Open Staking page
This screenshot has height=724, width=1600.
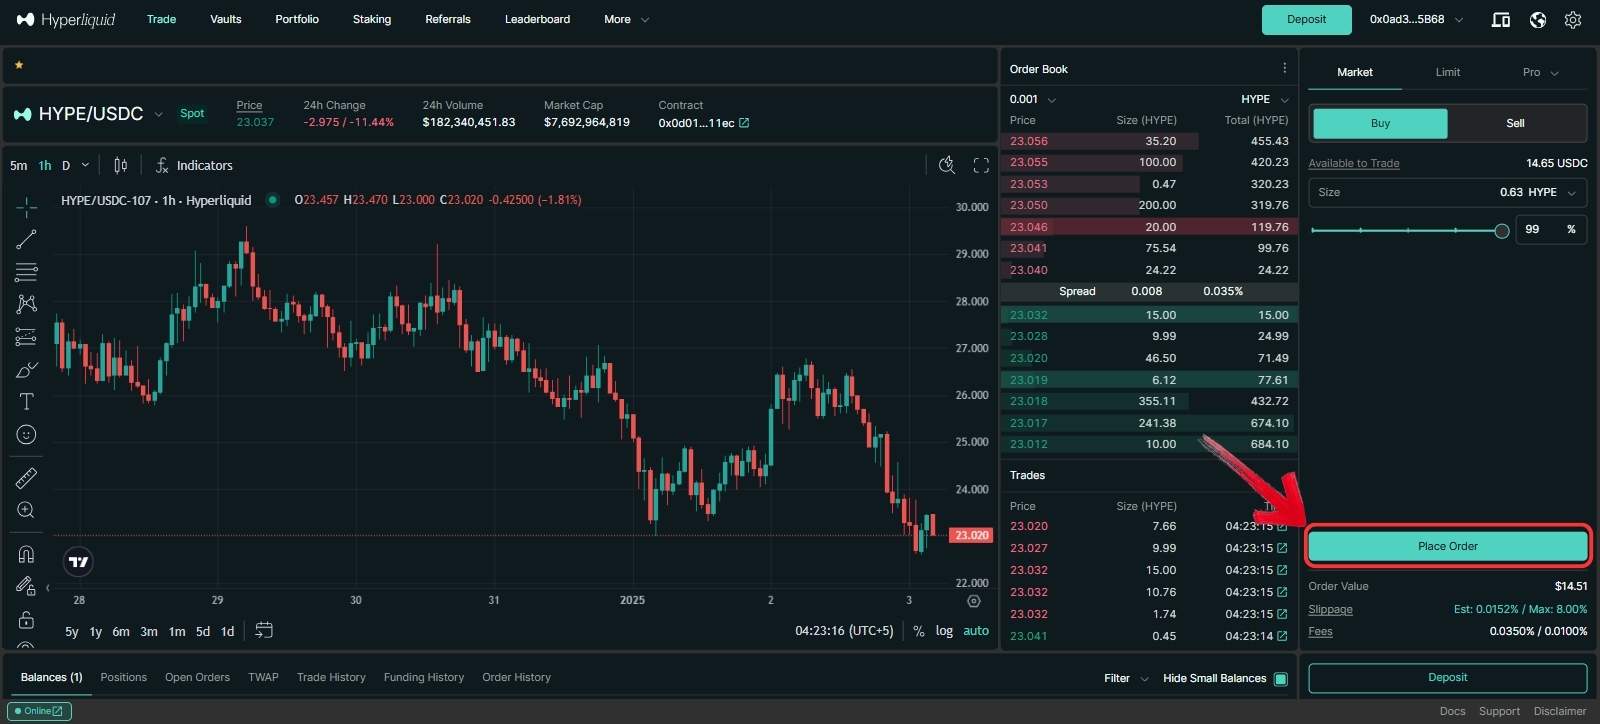pyautogui.click(x=372, y=19)
